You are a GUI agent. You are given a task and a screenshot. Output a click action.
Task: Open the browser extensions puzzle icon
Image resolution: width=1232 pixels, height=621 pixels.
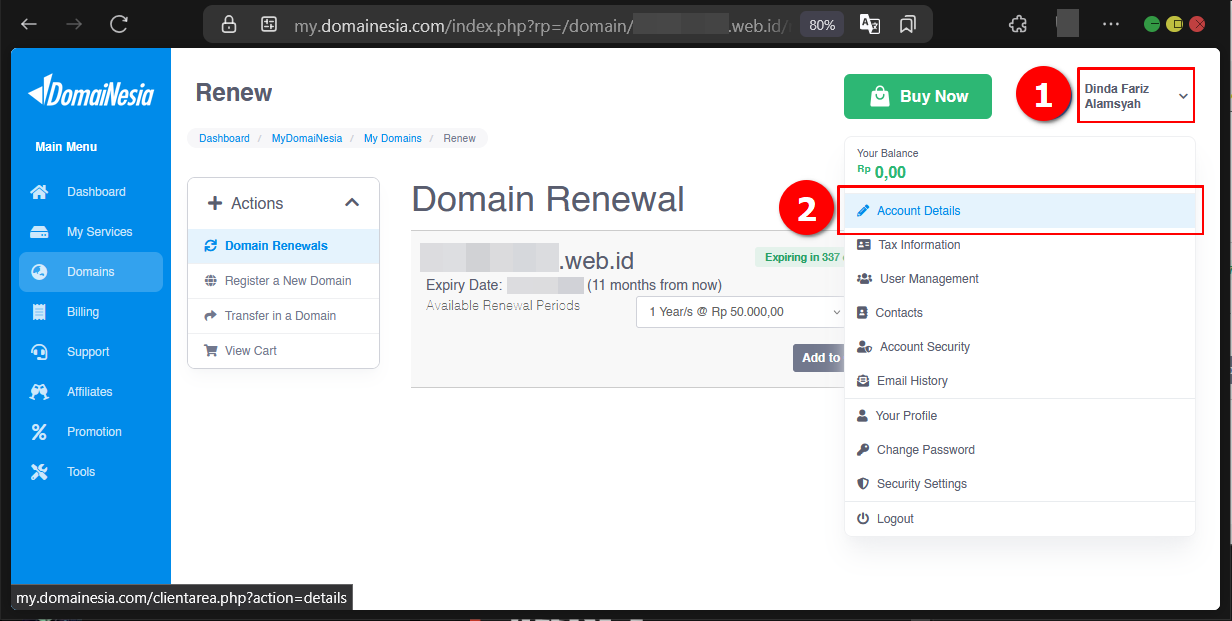coord(1018,24)
